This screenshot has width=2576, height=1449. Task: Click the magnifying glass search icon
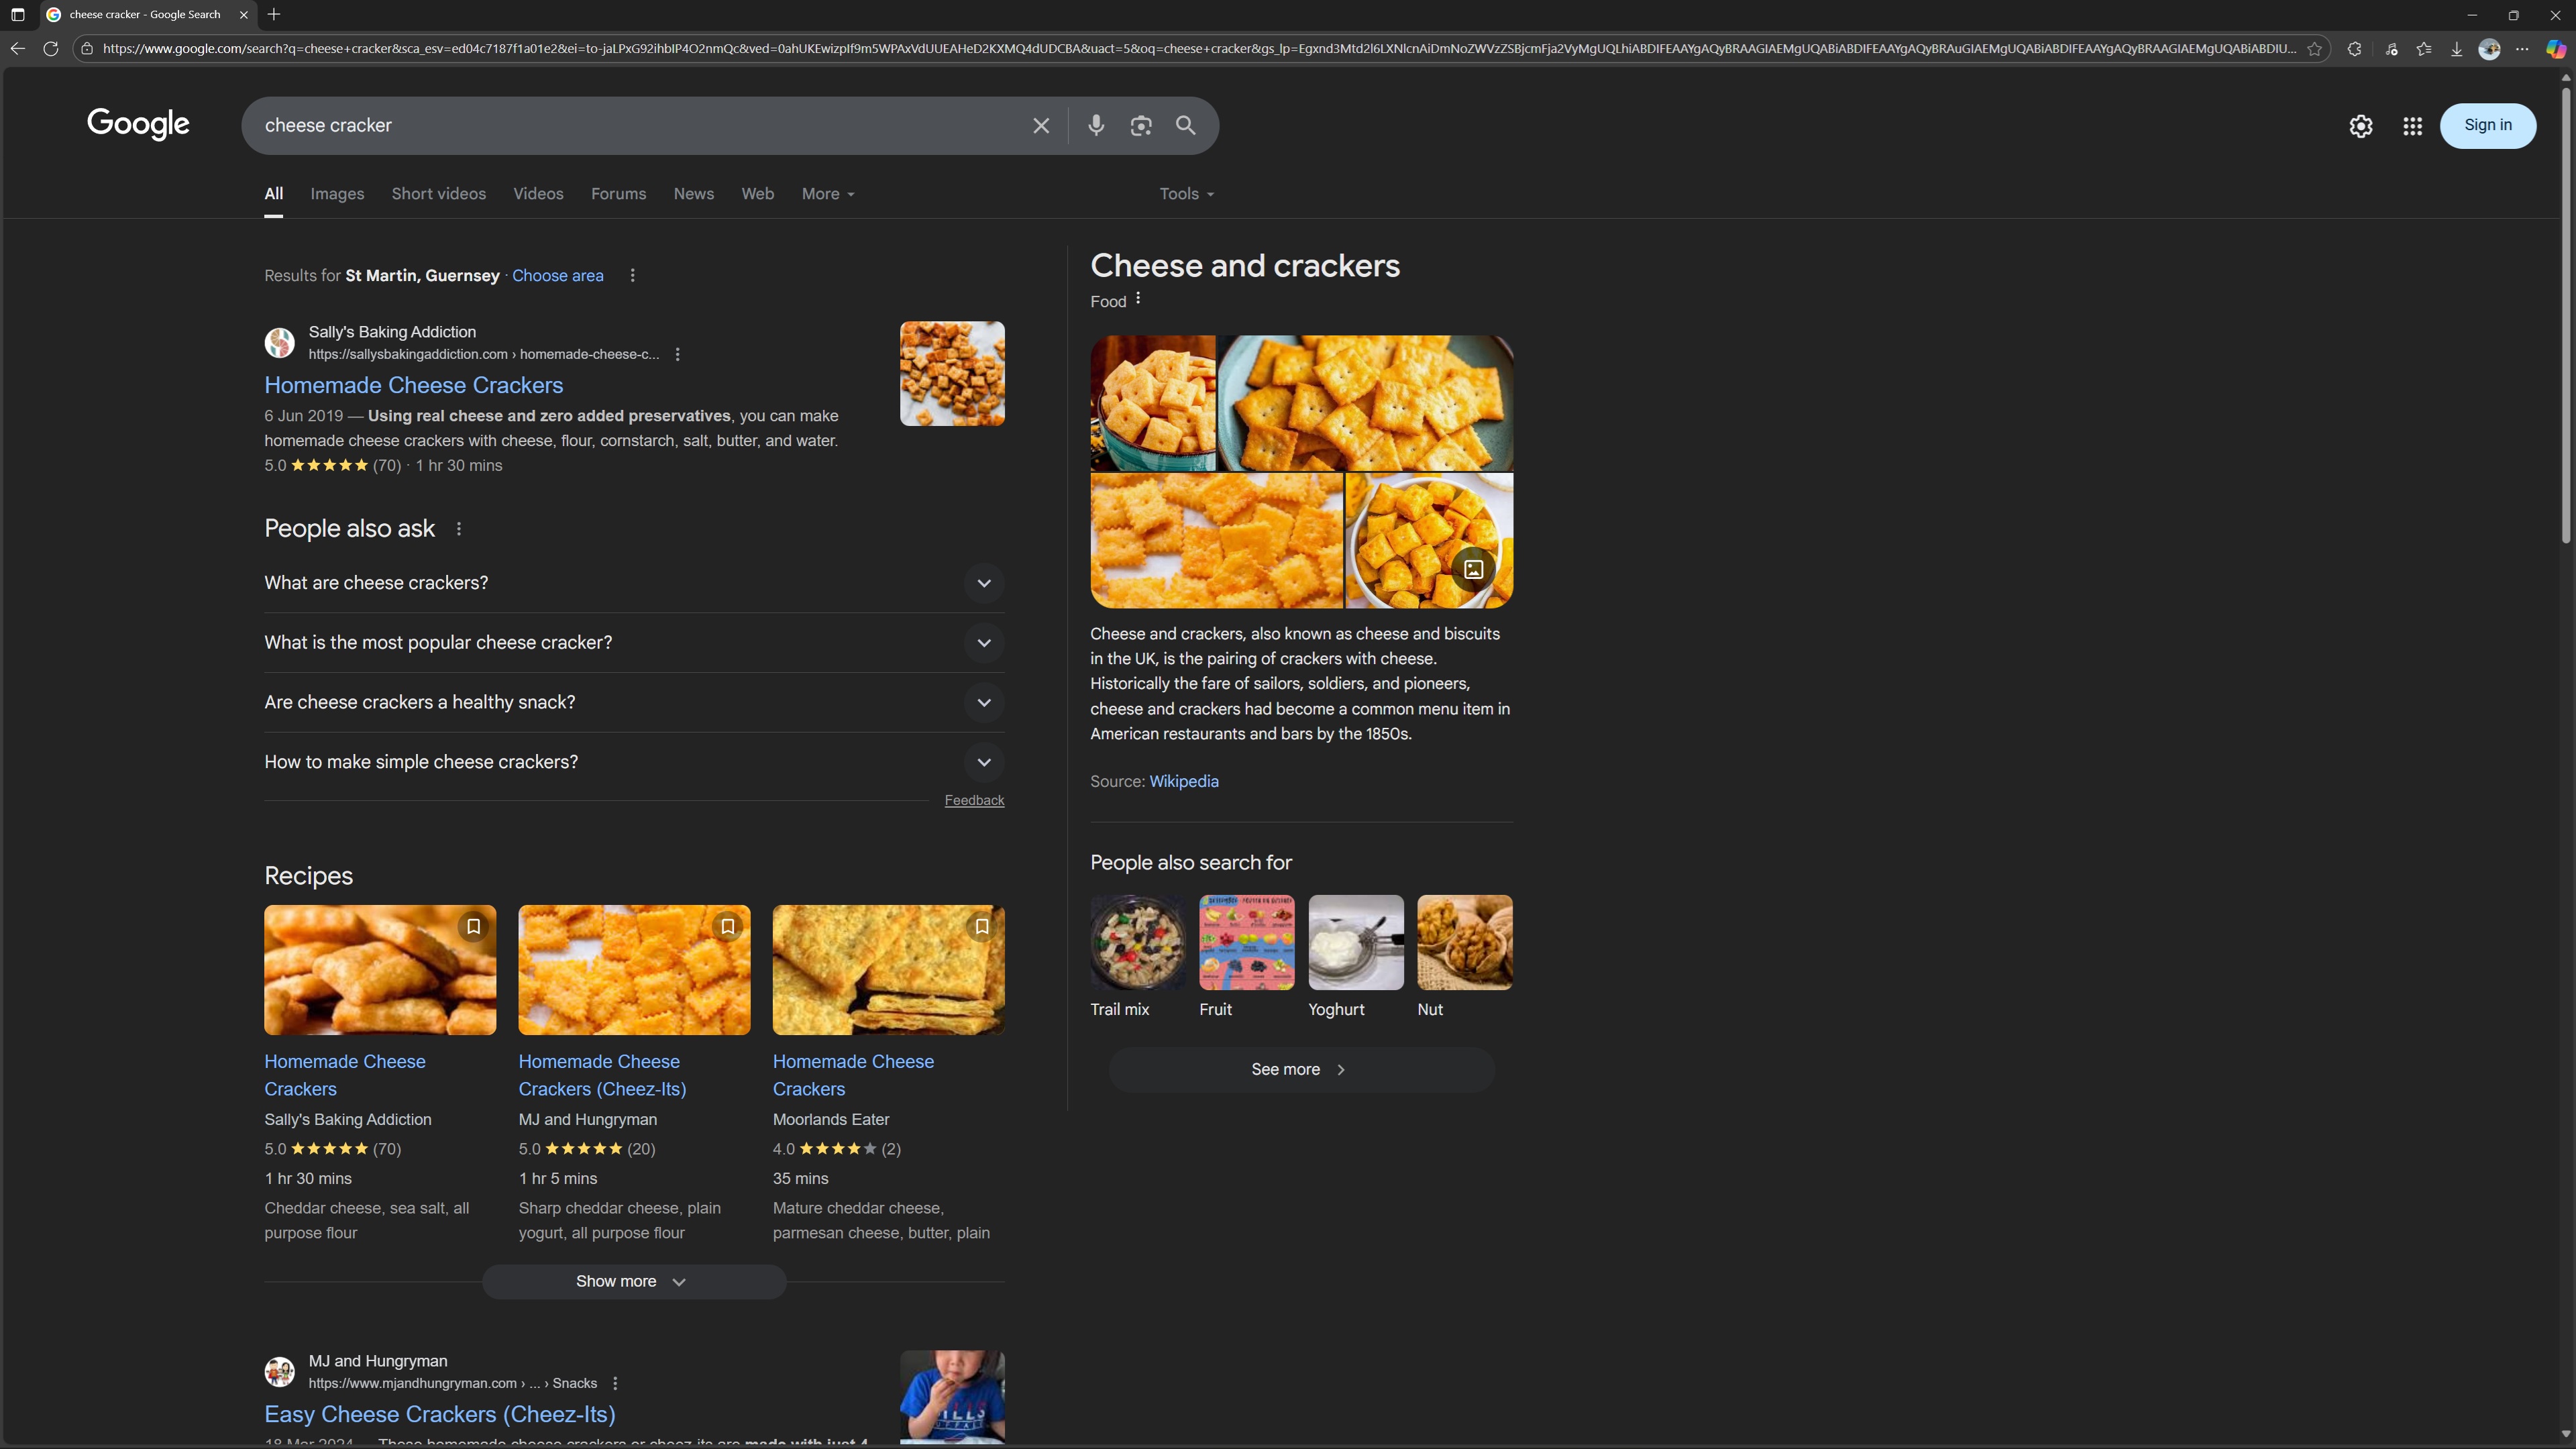click(x=1186, y=125)
